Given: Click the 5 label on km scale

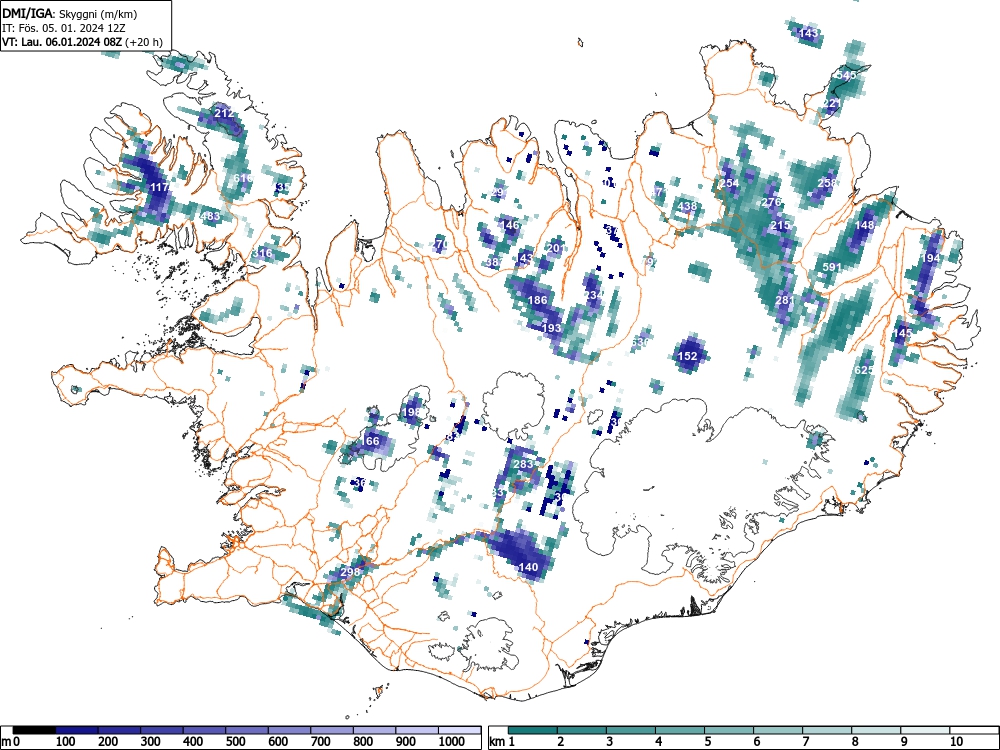Looking at the screenshot, I should pyautogui.click(x=707, y=742).
